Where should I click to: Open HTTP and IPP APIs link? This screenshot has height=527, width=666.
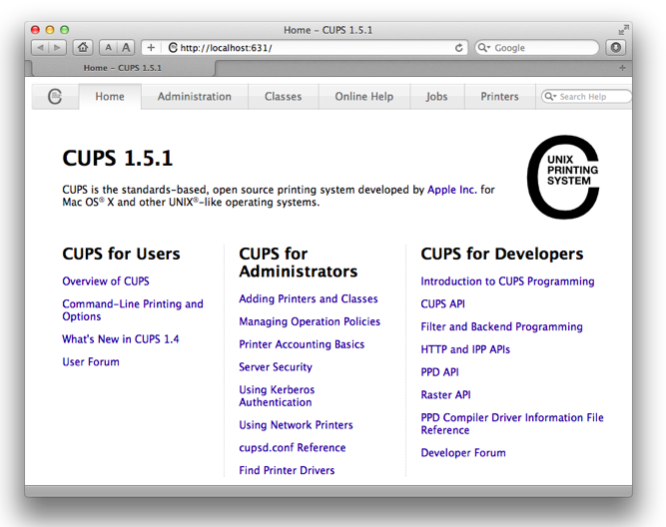click(465, 349)
